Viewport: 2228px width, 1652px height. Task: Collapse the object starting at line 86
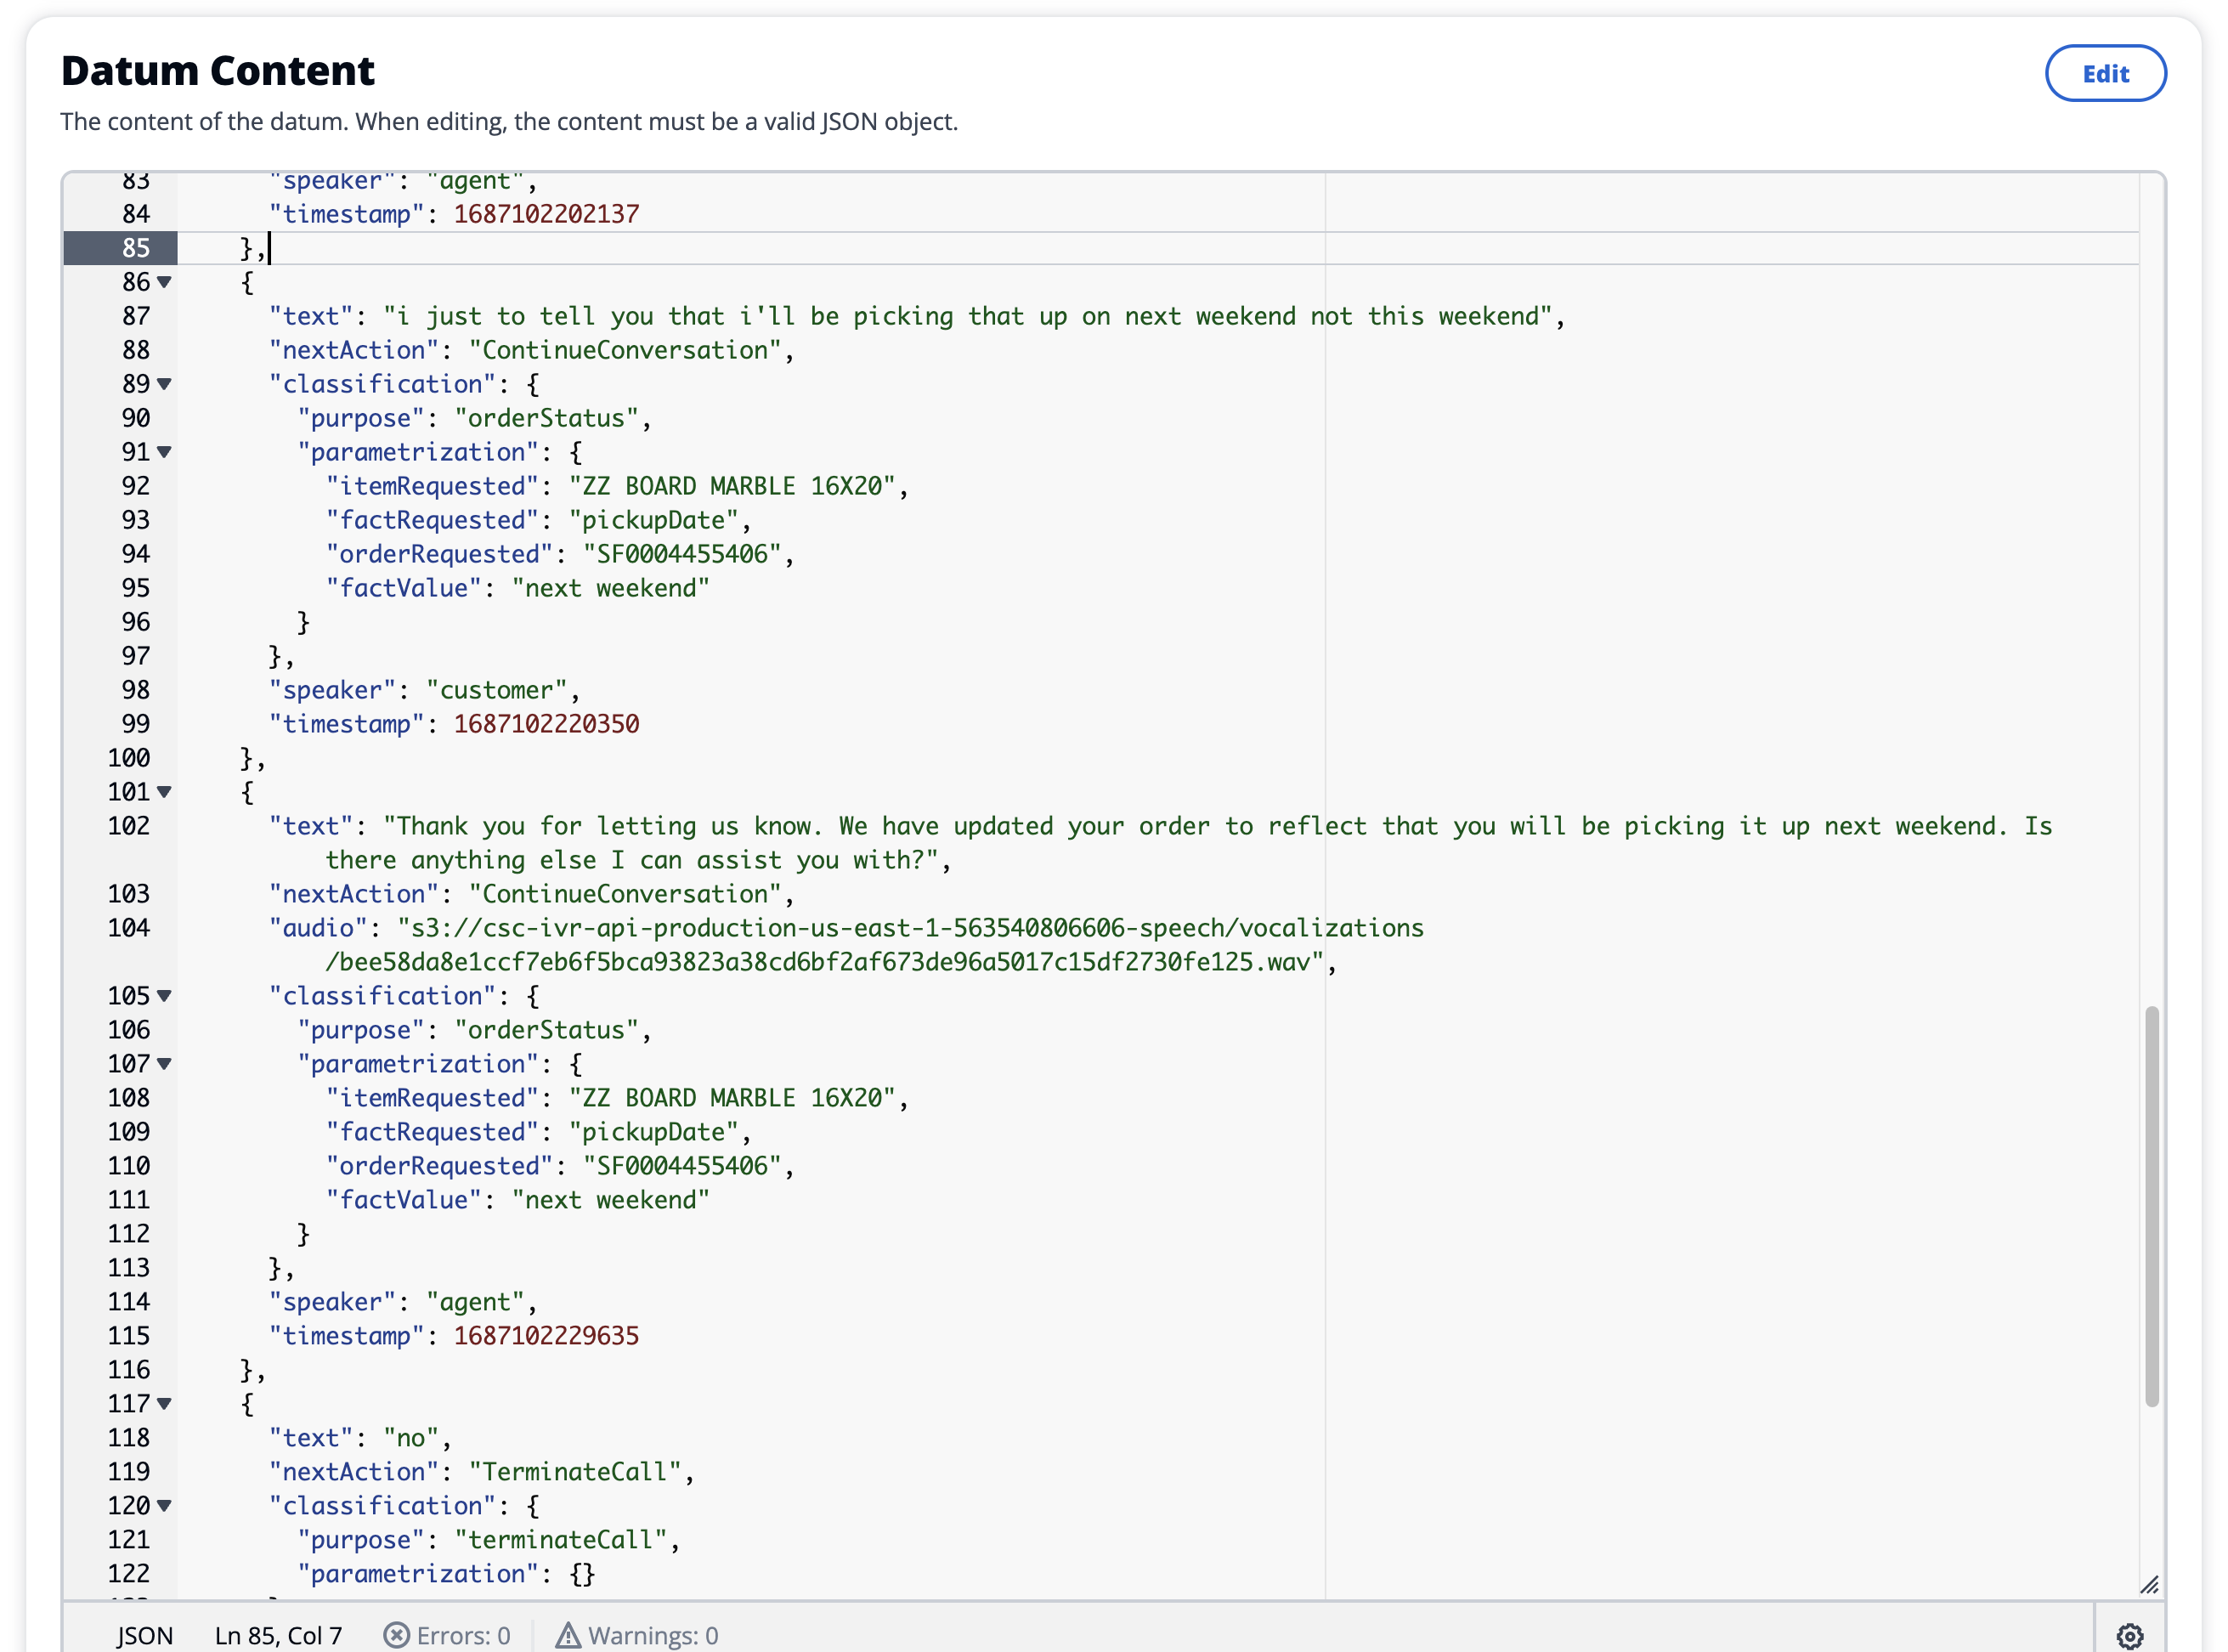[x=164, y=282]
